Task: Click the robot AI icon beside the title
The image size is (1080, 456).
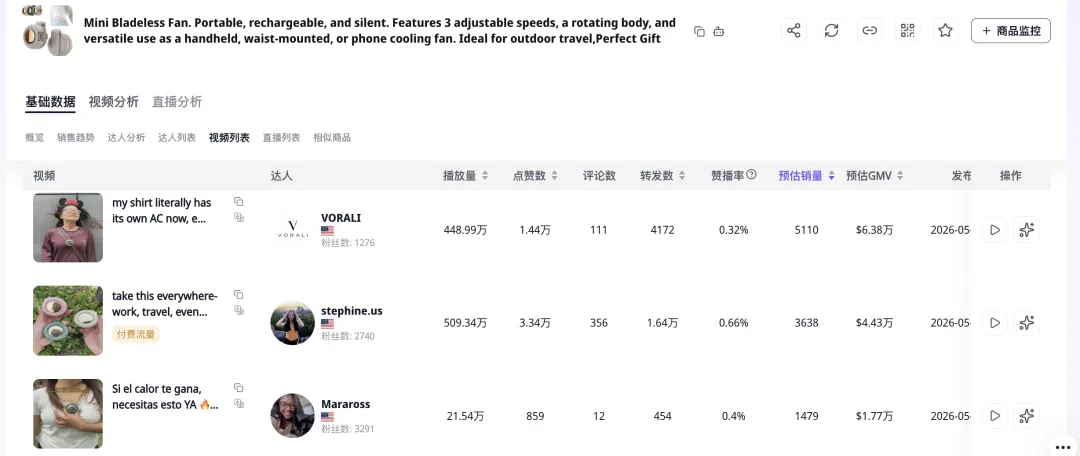Action: coord(718,32)
